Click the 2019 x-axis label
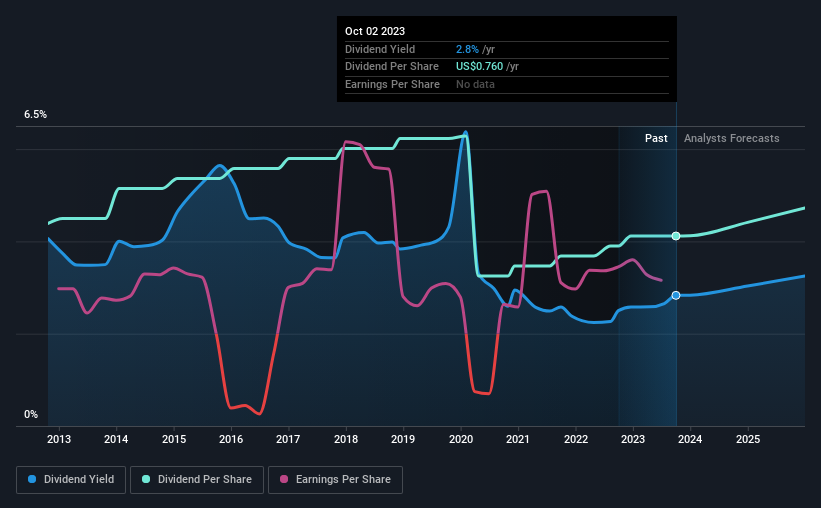 tap(403, 439)
